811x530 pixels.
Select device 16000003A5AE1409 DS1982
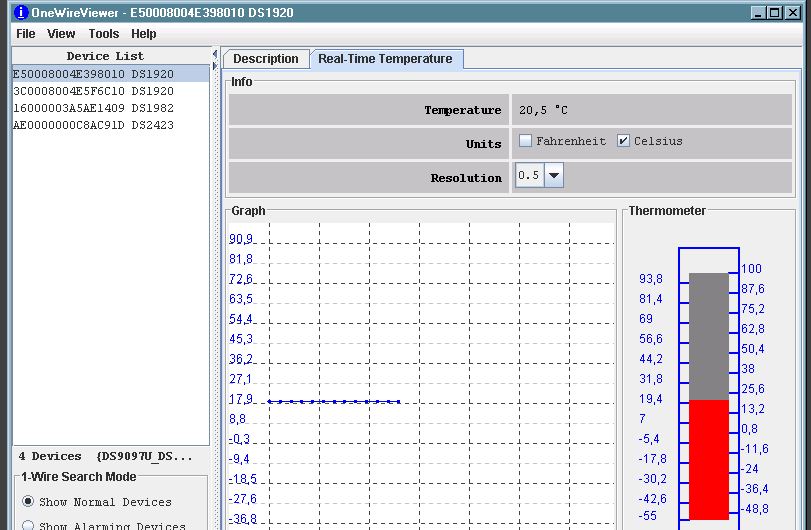[93, 108]
